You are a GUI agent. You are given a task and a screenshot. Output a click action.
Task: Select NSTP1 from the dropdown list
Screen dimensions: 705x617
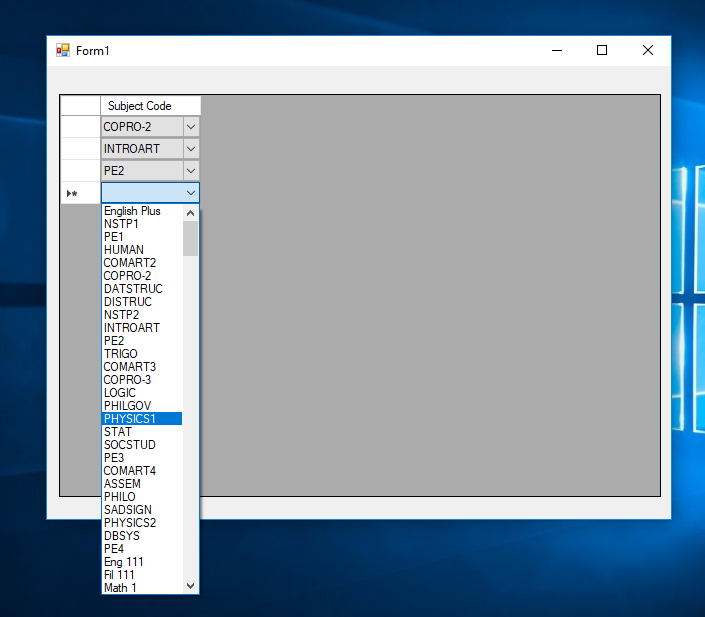click(142, 224)
